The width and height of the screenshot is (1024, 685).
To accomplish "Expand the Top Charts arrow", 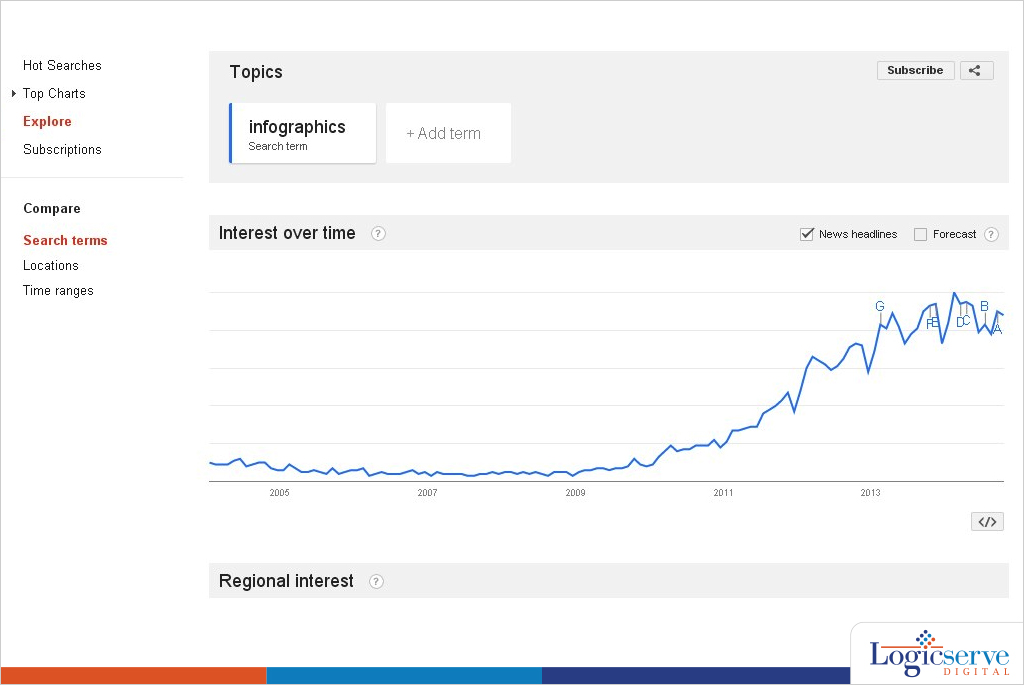I will pos(14,94).
